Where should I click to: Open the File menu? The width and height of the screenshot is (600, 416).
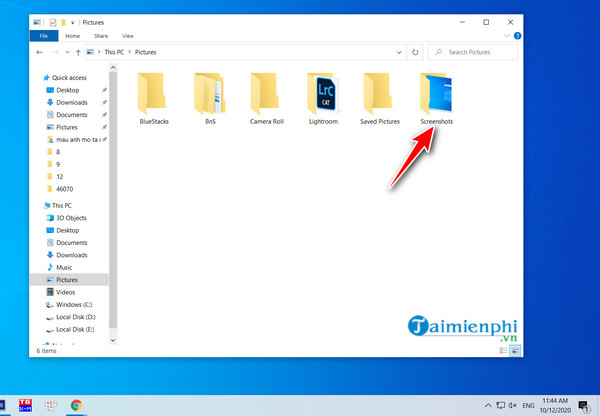point(44,36)
